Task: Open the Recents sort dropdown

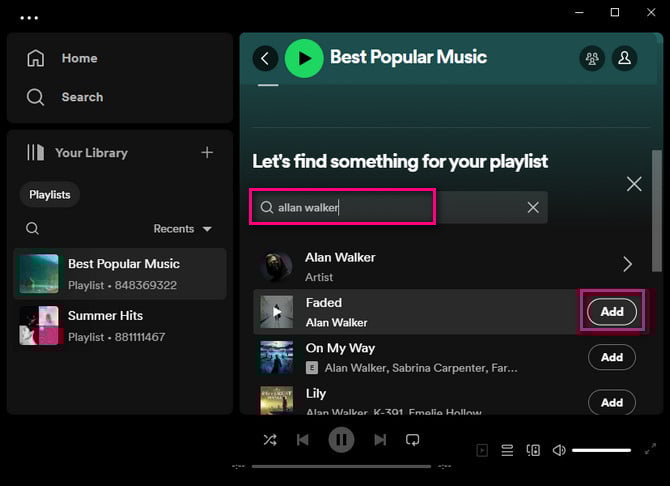Action: (x=182, y=229)
